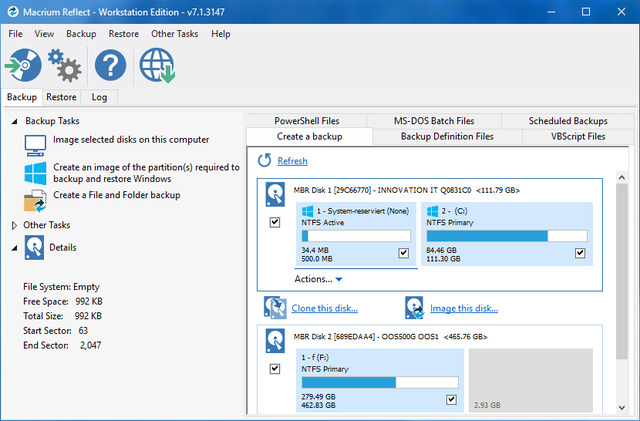Viewport: 640px width, 421px height.
Task: Click the Clone this disk link
Action: [x=324, y=308]
